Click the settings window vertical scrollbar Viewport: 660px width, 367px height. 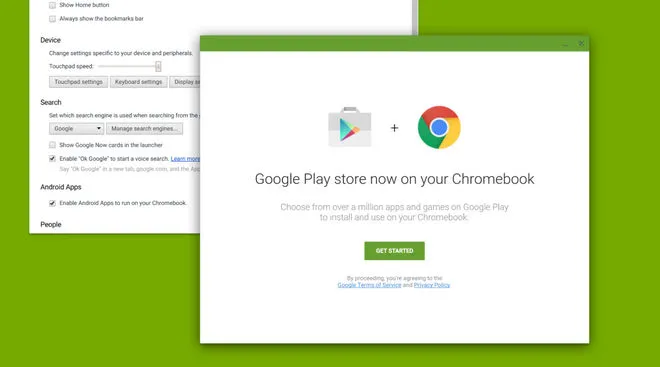[415, 18]
